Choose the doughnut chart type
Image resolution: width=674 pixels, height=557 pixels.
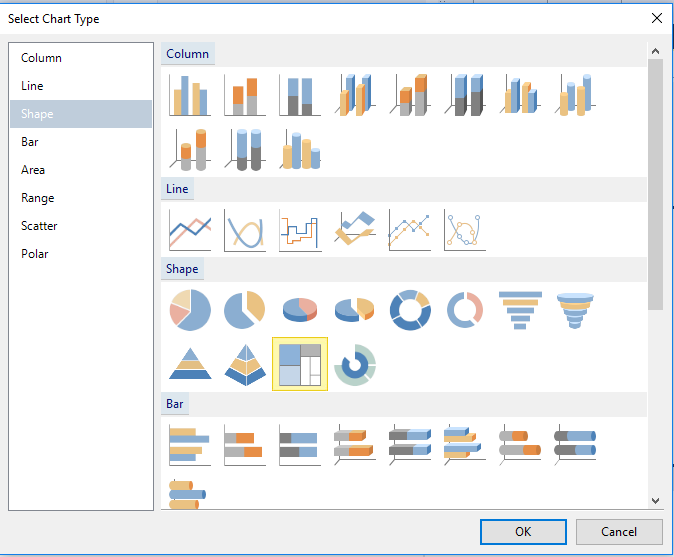409,310
